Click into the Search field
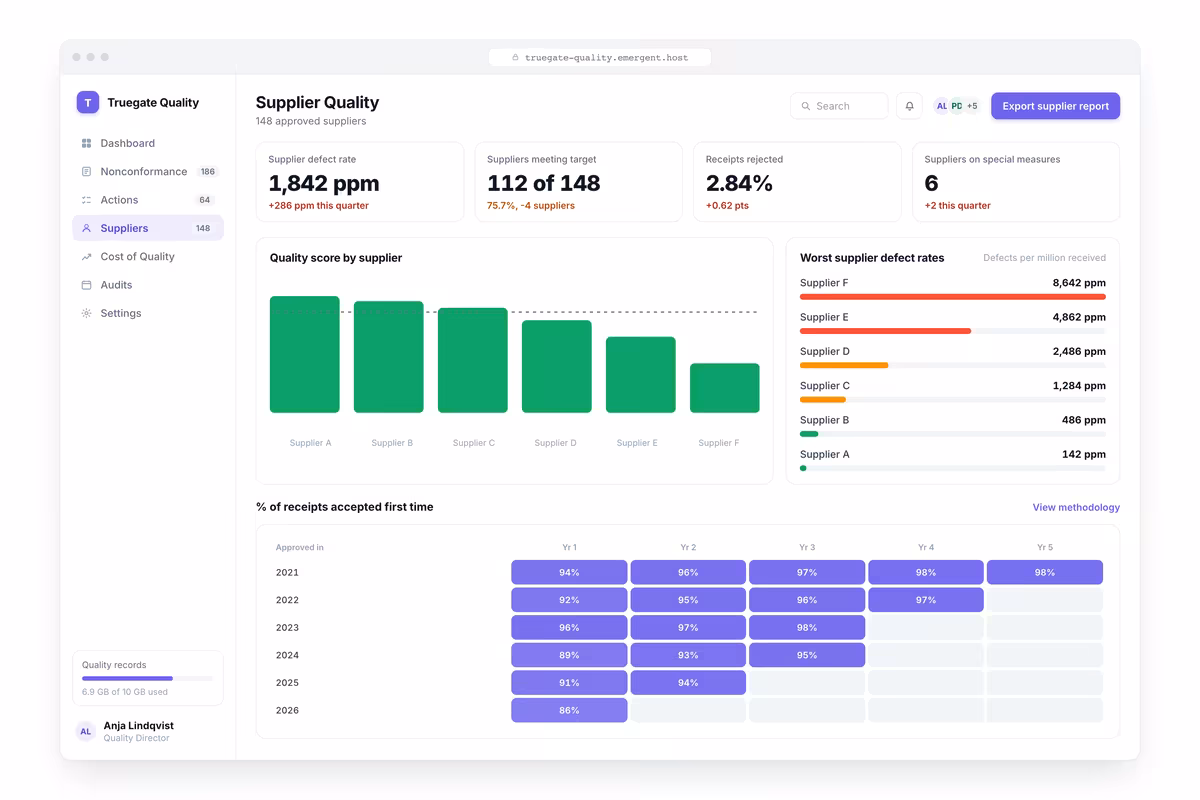Image resolution: width=1200 pixels, height=800 pixels. pos(839,106)
